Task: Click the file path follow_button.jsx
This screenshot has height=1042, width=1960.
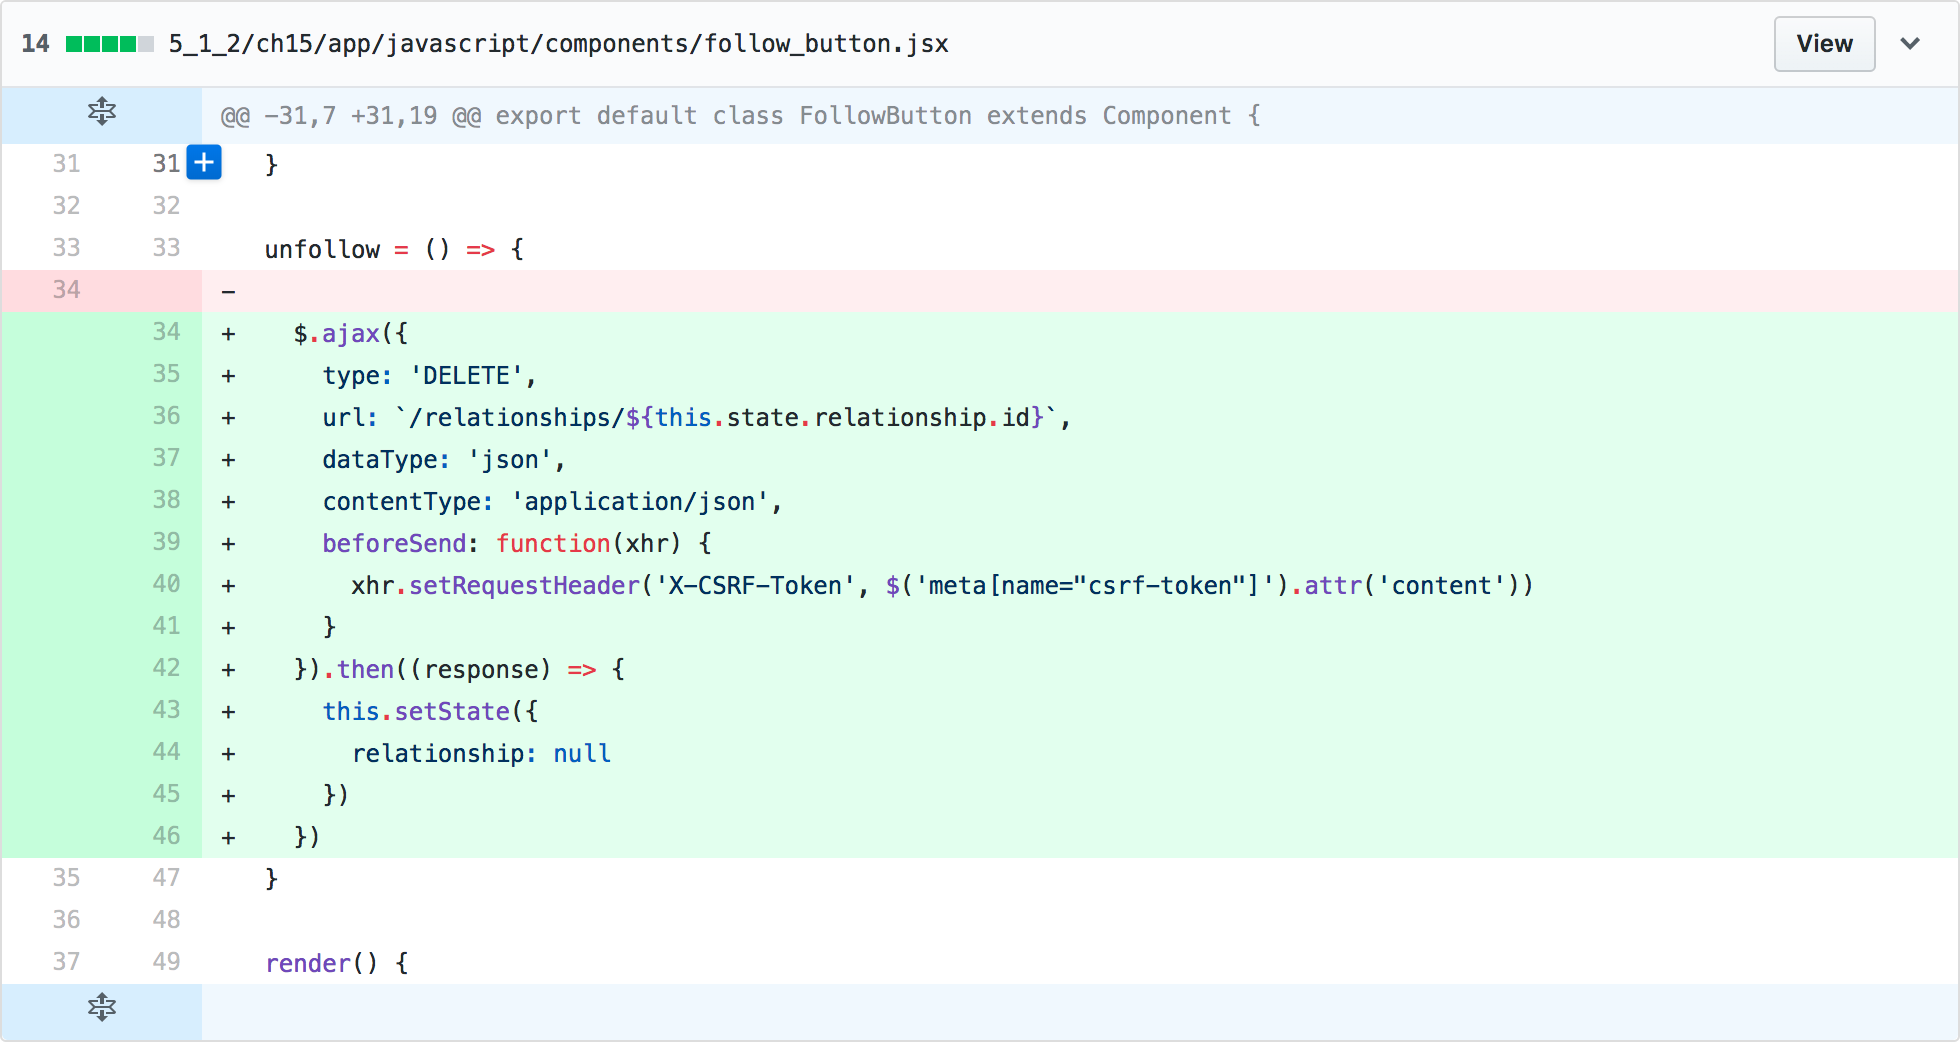Action: tap(558, 44)
